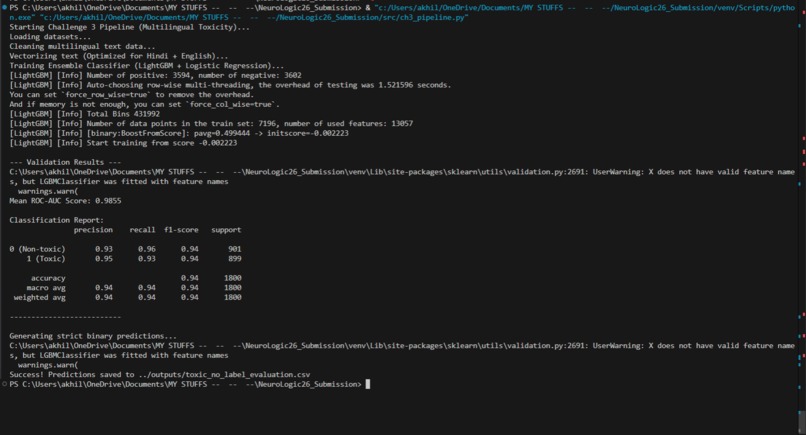Click the 'Starting Challenge 3 Pipeline' line

coord(129,27)
